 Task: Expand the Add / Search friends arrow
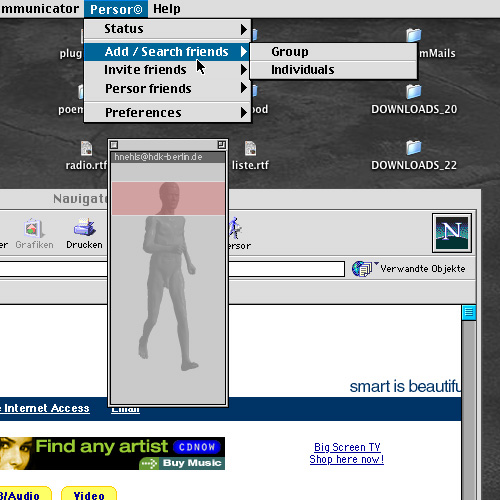244,52
